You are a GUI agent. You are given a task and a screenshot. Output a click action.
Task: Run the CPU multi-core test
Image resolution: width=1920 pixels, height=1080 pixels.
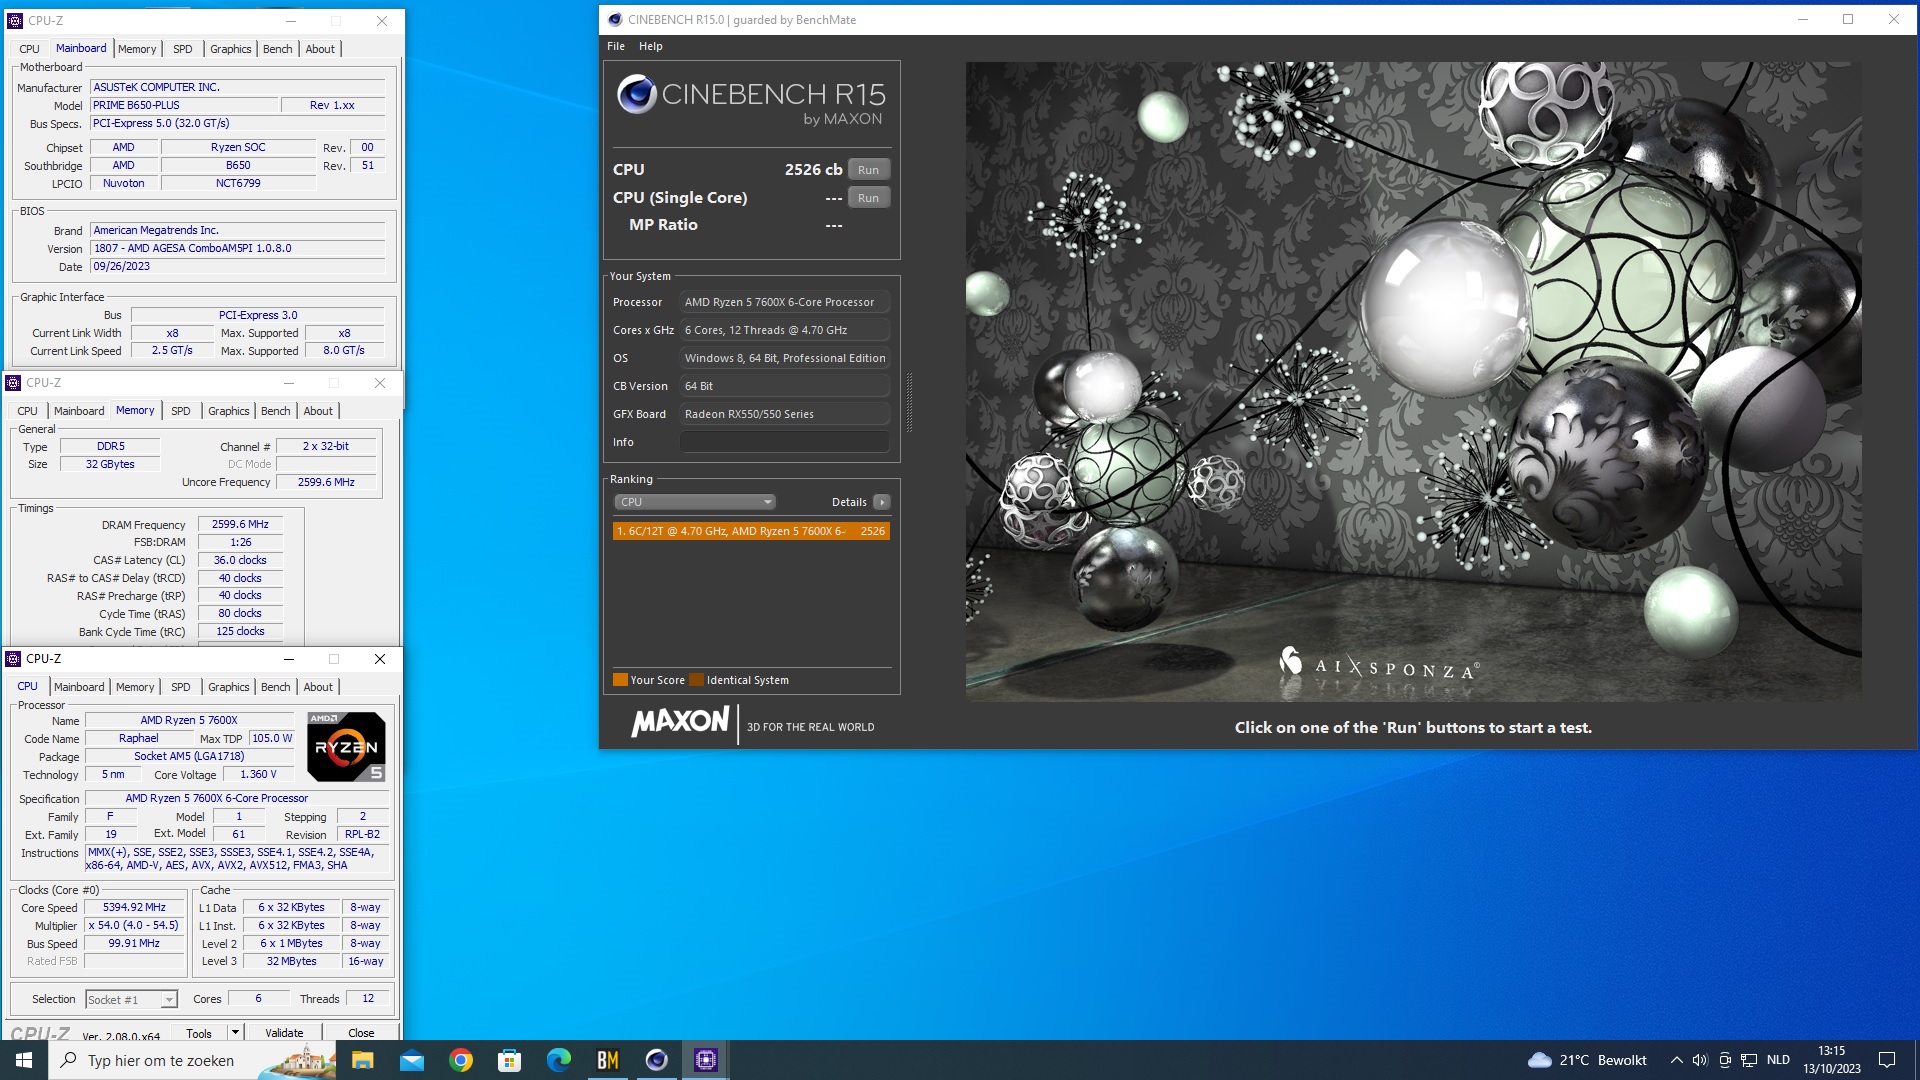(868, 170)
